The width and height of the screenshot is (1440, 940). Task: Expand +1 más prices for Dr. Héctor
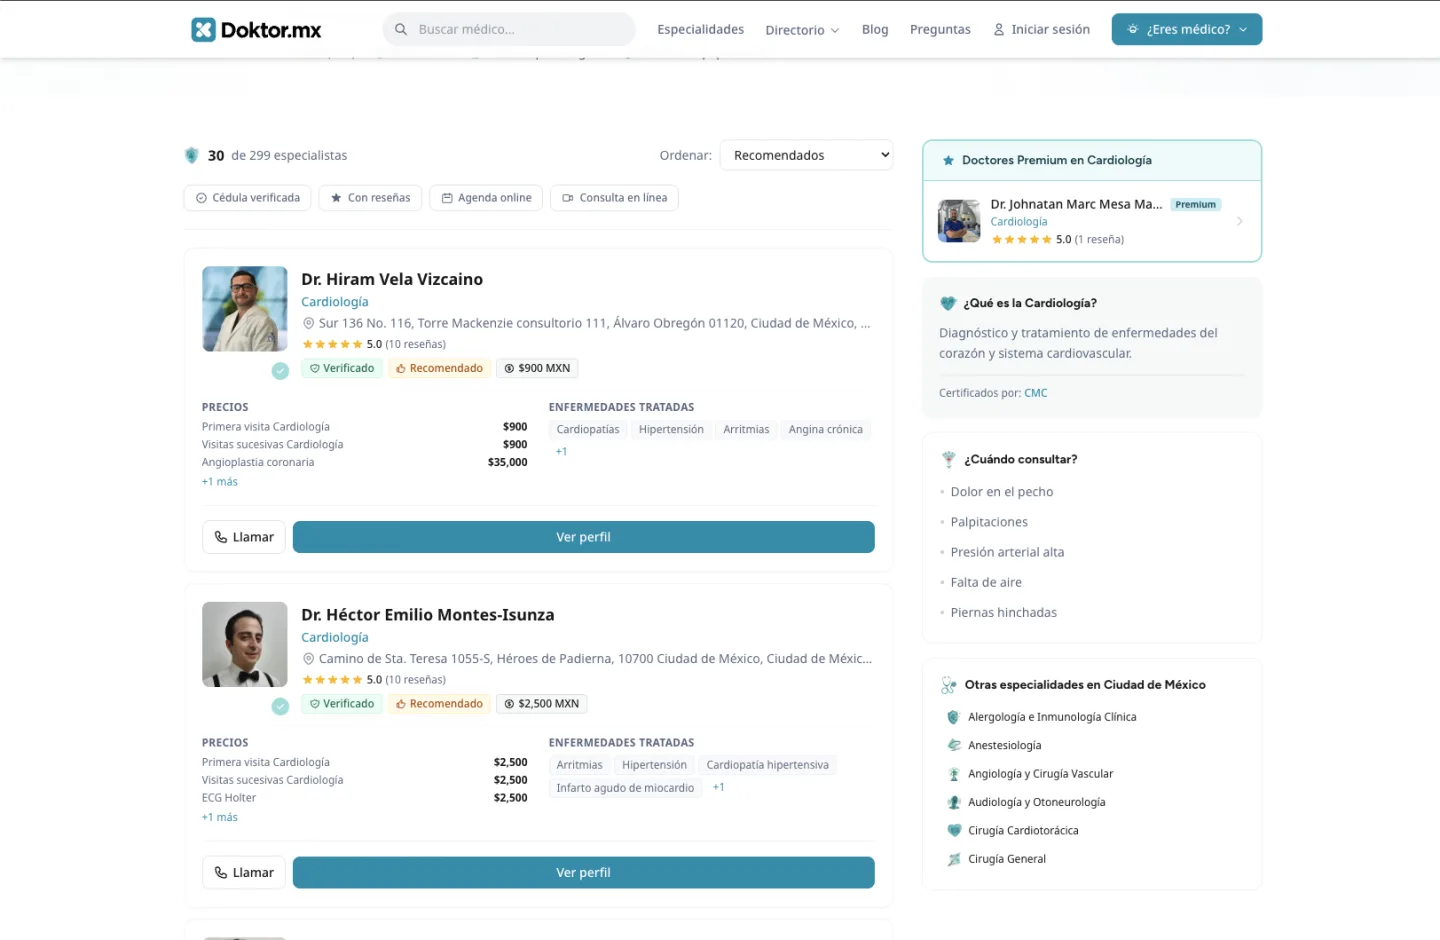pyautogui.click(x=220, y=818)
